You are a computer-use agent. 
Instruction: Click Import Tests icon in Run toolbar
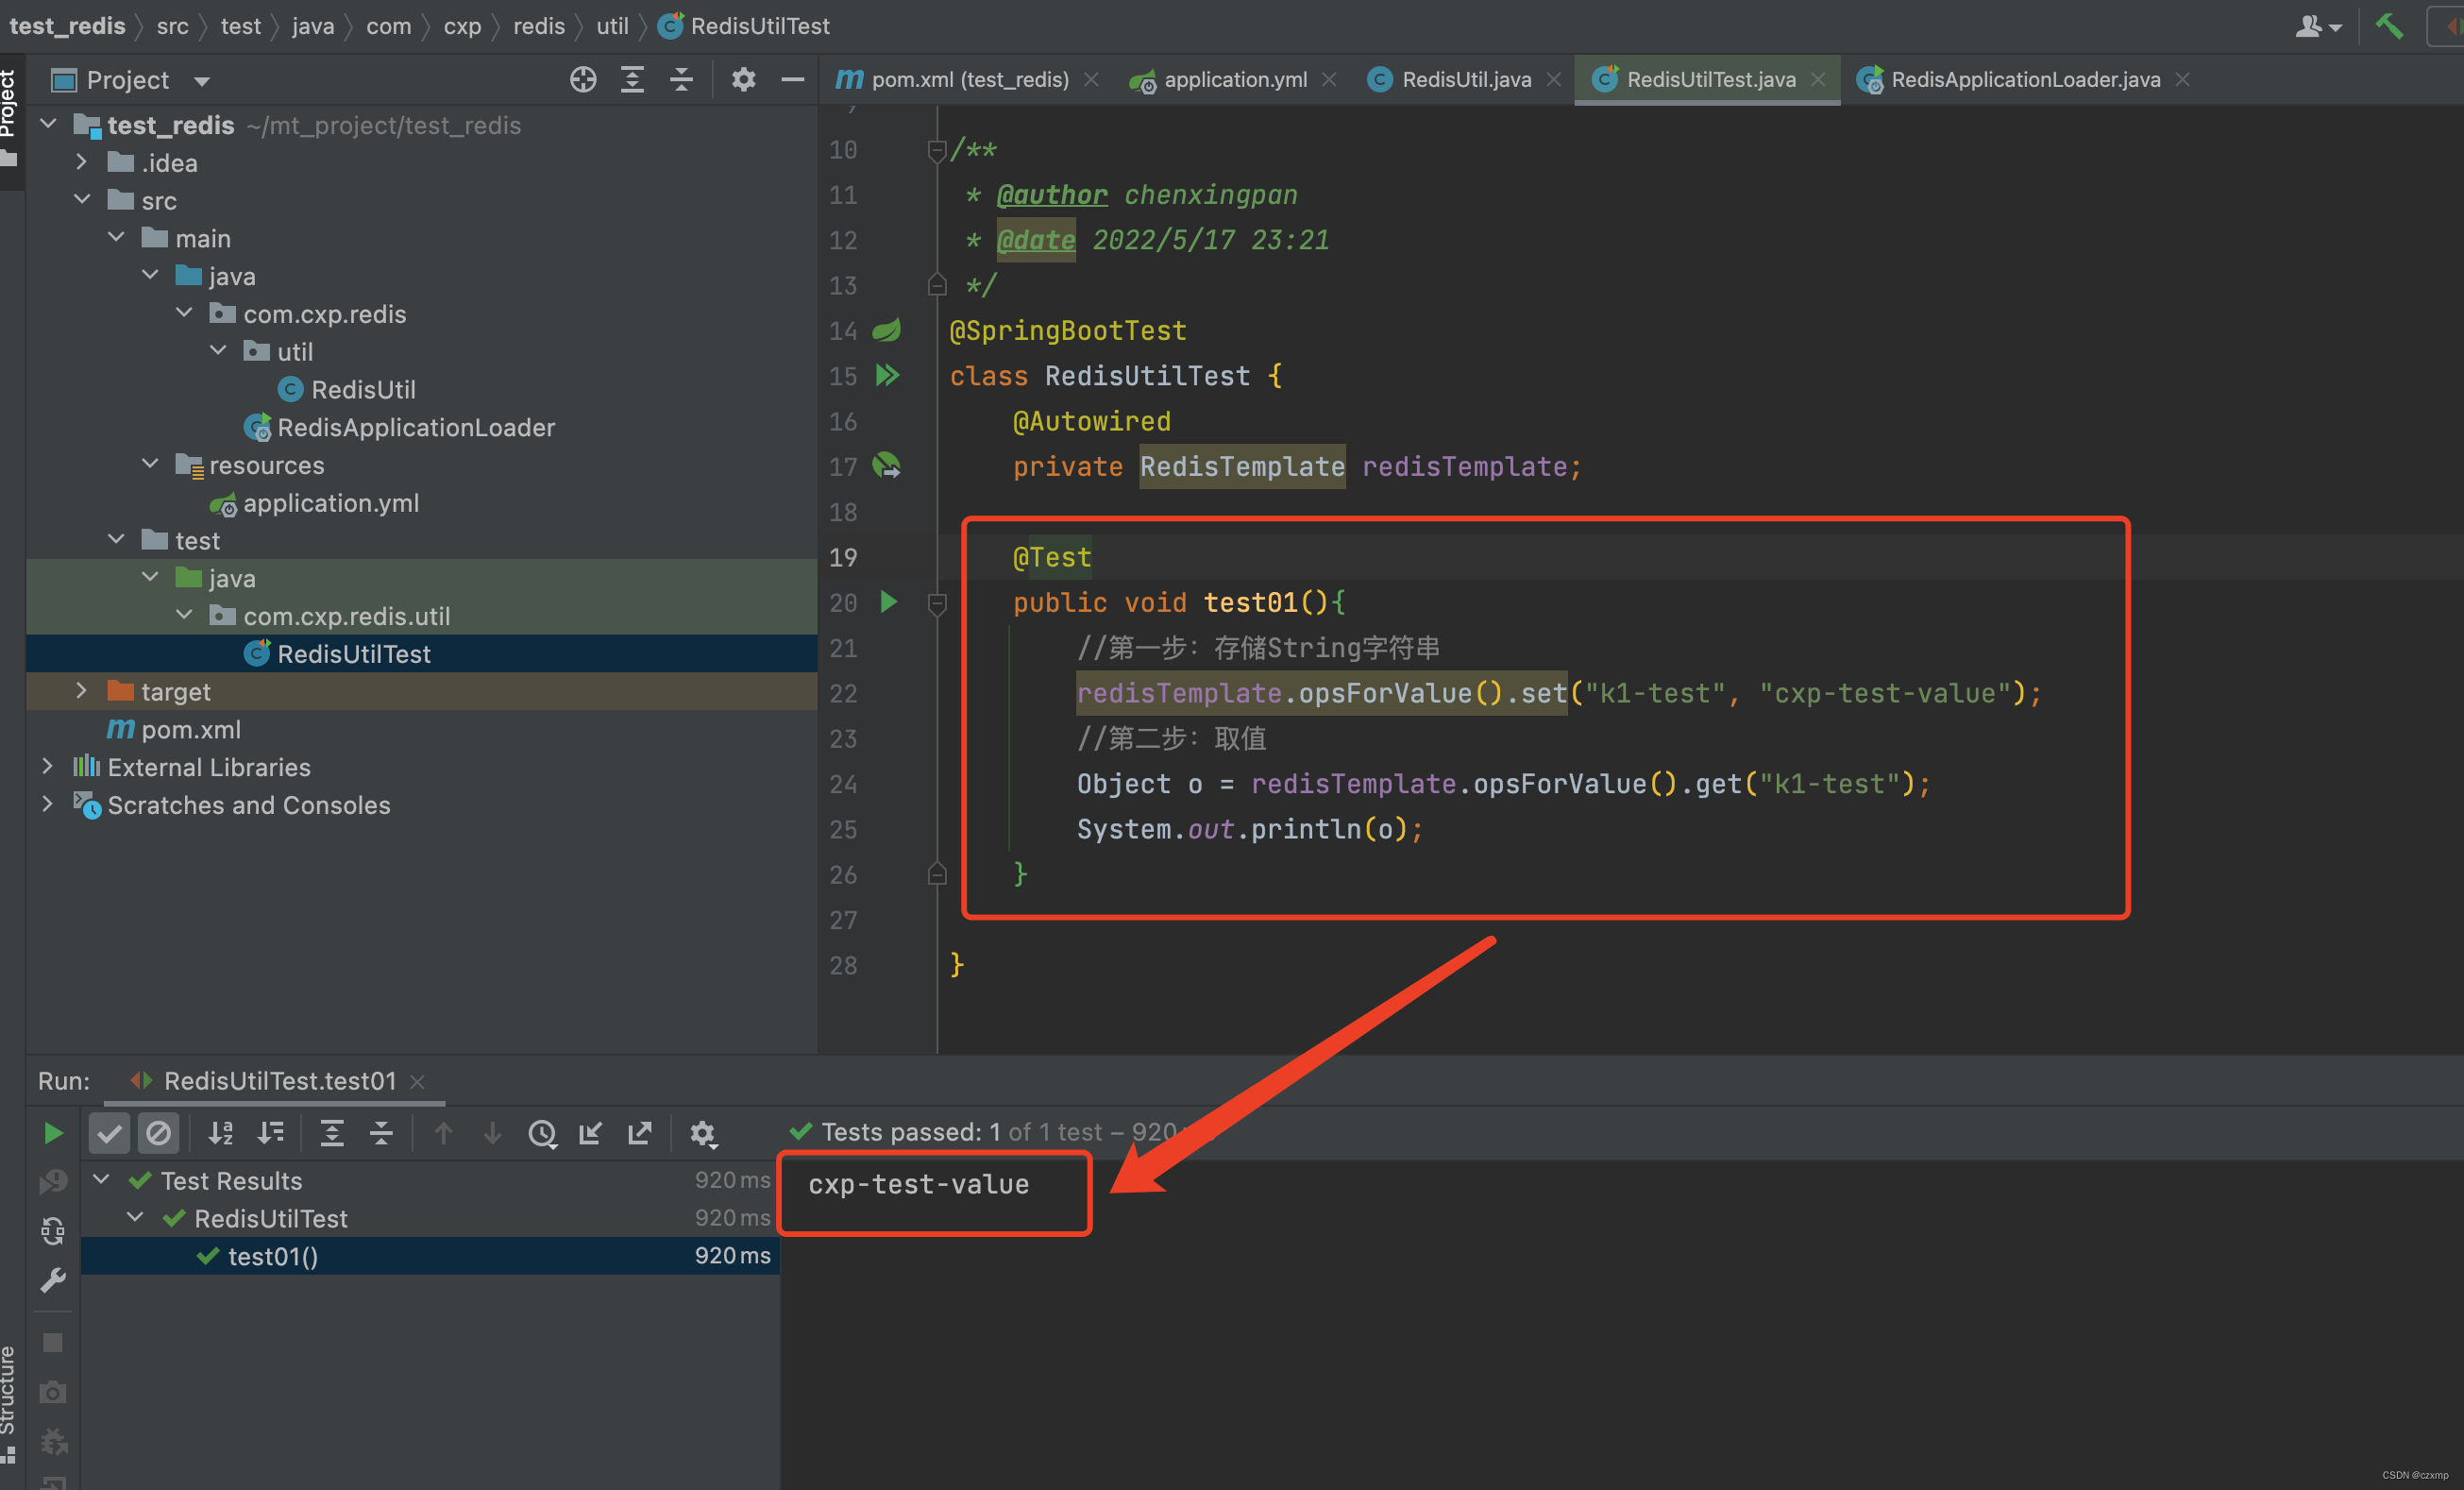click(590, 1133)
